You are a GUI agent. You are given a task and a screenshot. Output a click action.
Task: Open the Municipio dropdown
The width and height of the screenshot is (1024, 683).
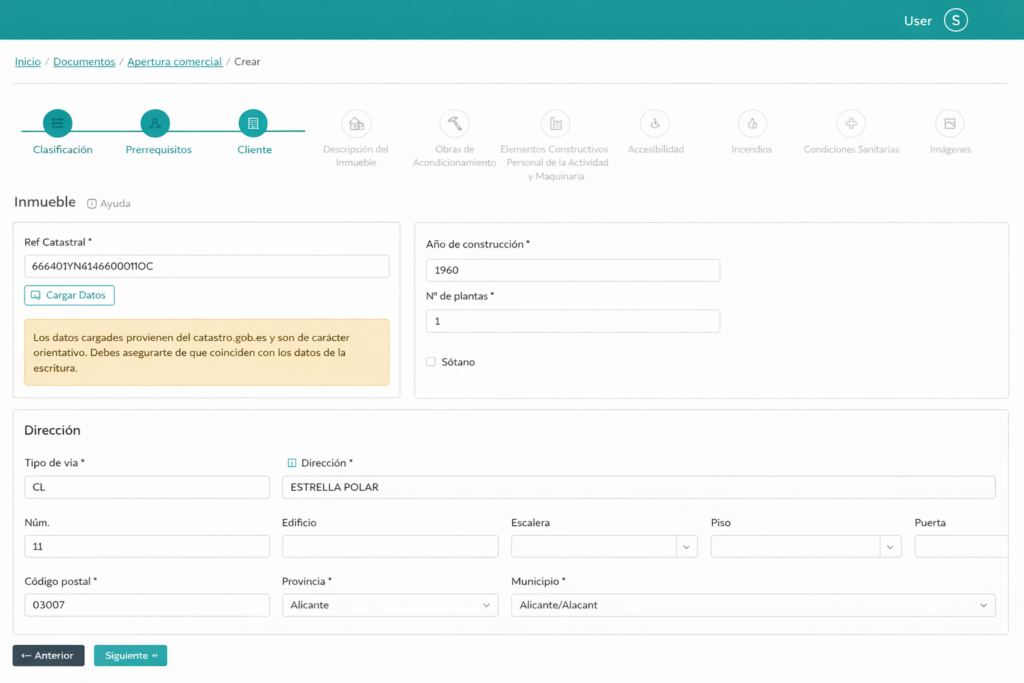[x=753, y=605]
